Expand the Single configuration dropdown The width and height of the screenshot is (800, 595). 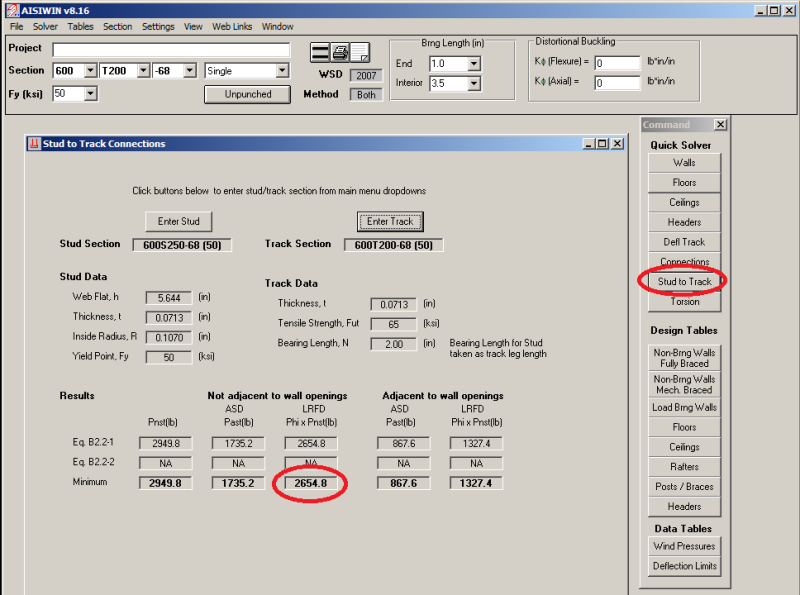(282, 70)
